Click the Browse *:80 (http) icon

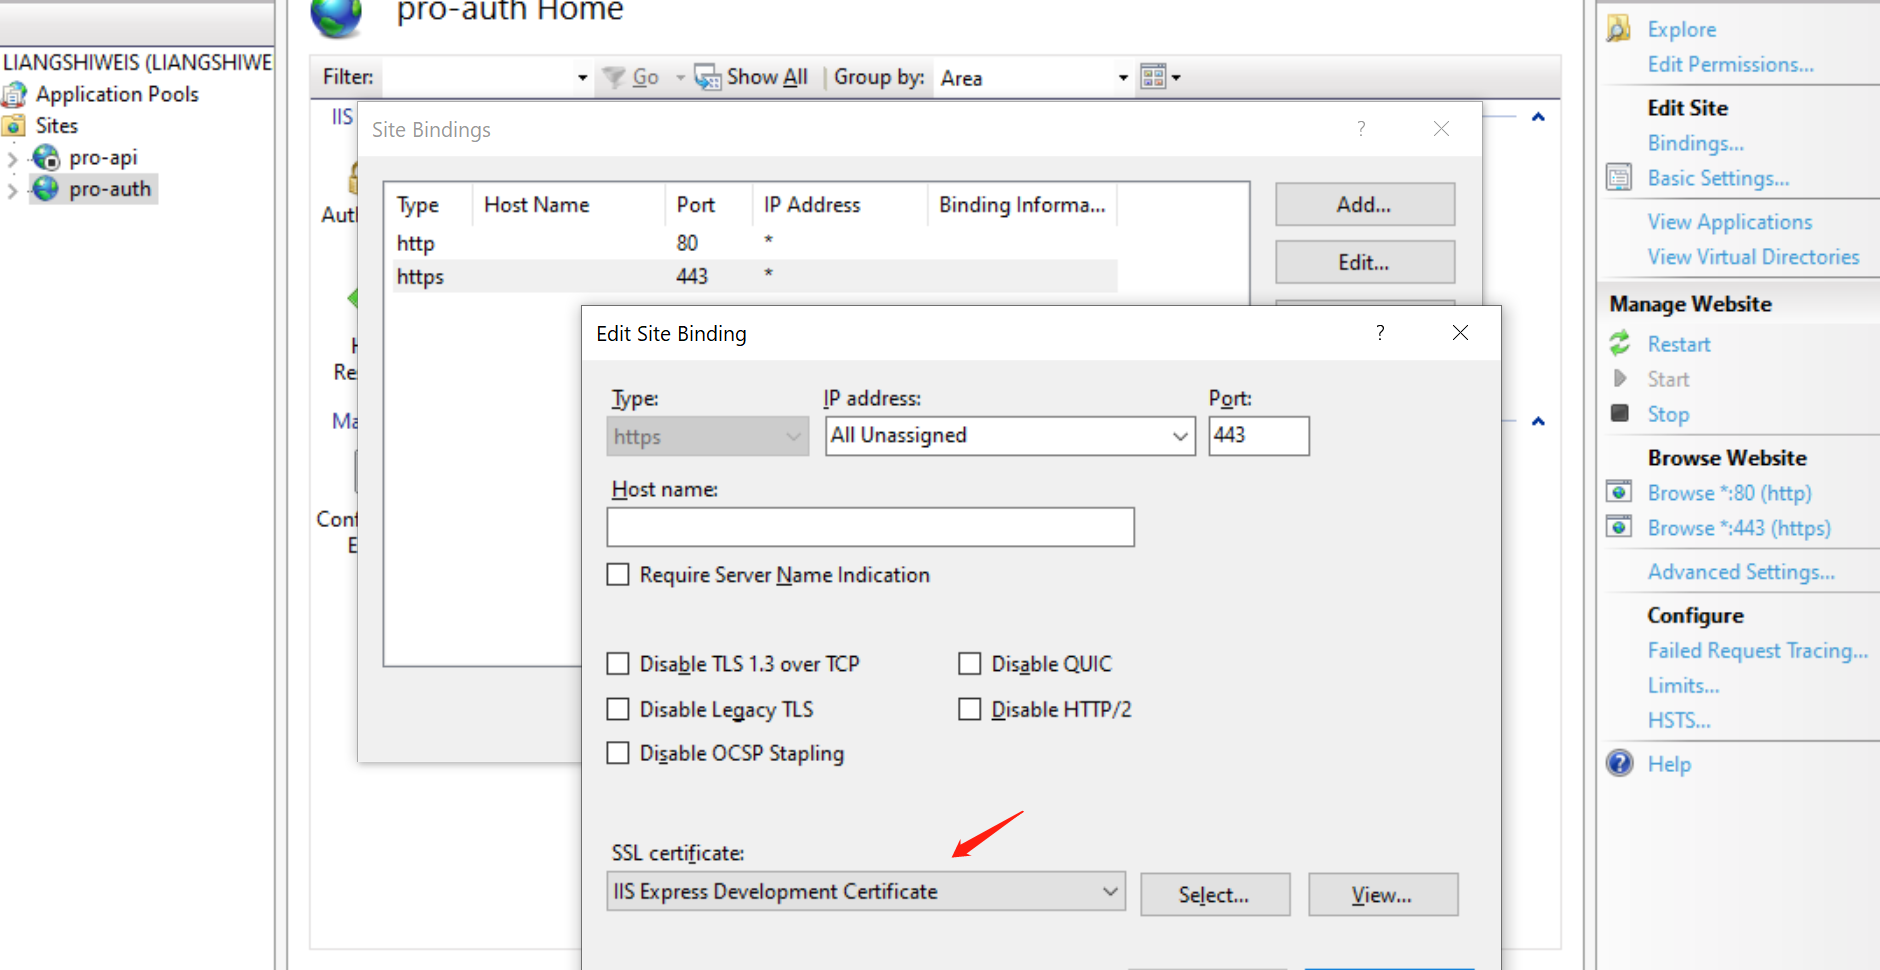click(x=1619, y=492)
